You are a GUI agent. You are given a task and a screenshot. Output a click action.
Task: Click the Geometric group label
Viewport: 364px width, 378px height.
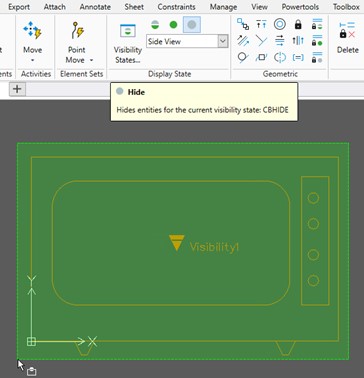coord(280,74)
